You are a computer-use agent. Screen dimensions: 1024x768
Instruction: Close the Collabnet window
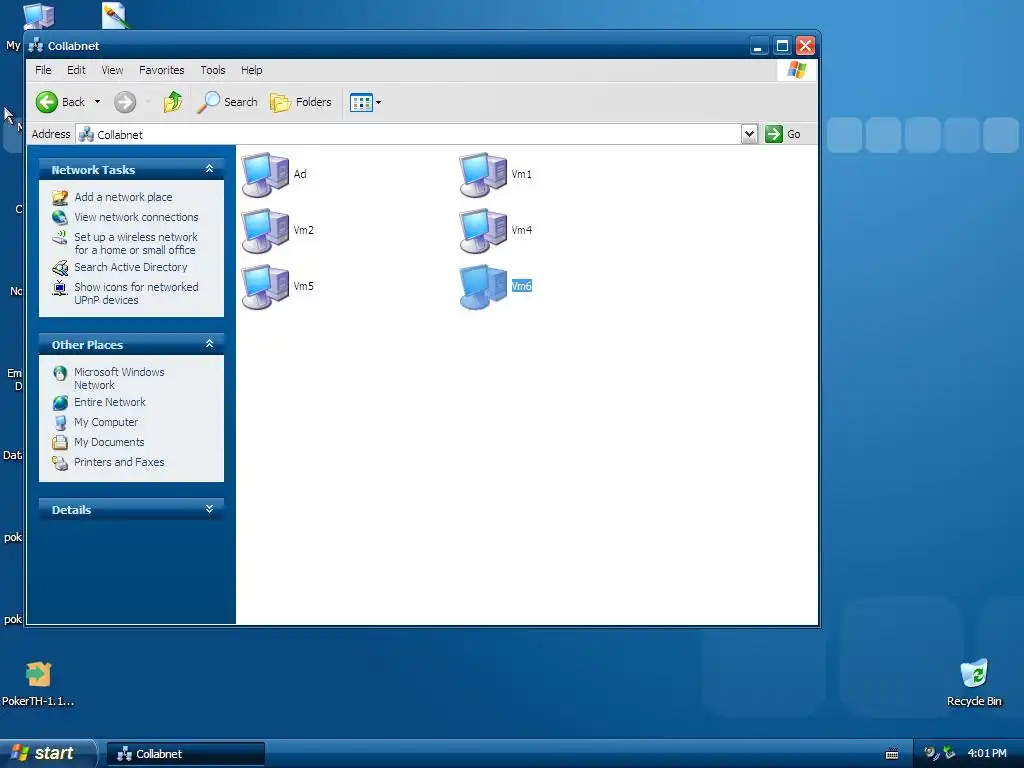tap(805, 46)
